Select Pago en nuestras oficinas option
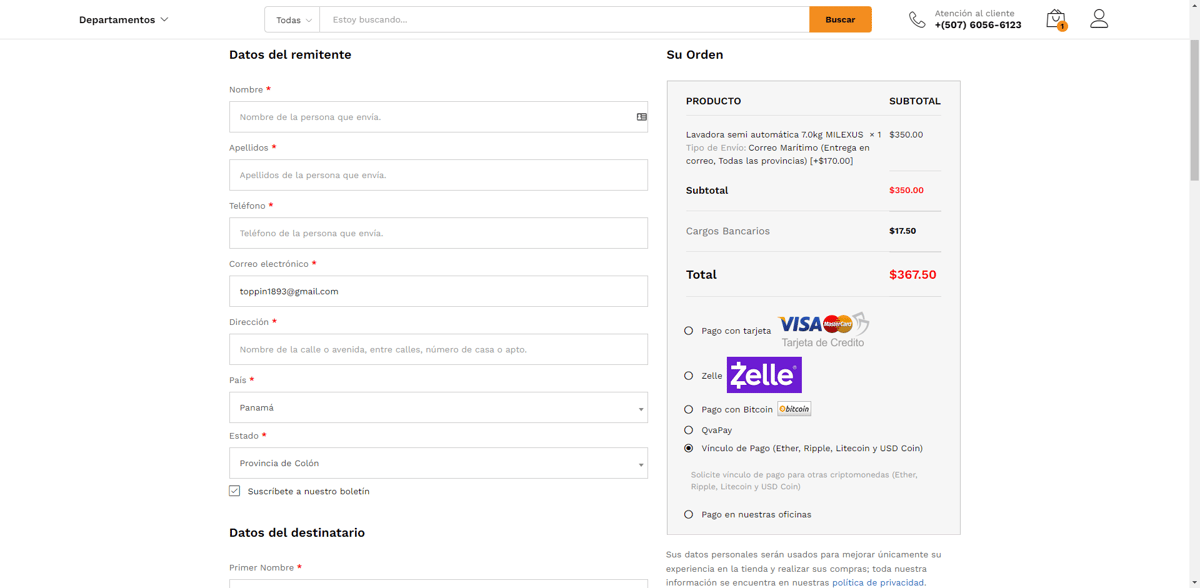This screenshot has width=1200, height=588. 689,515
